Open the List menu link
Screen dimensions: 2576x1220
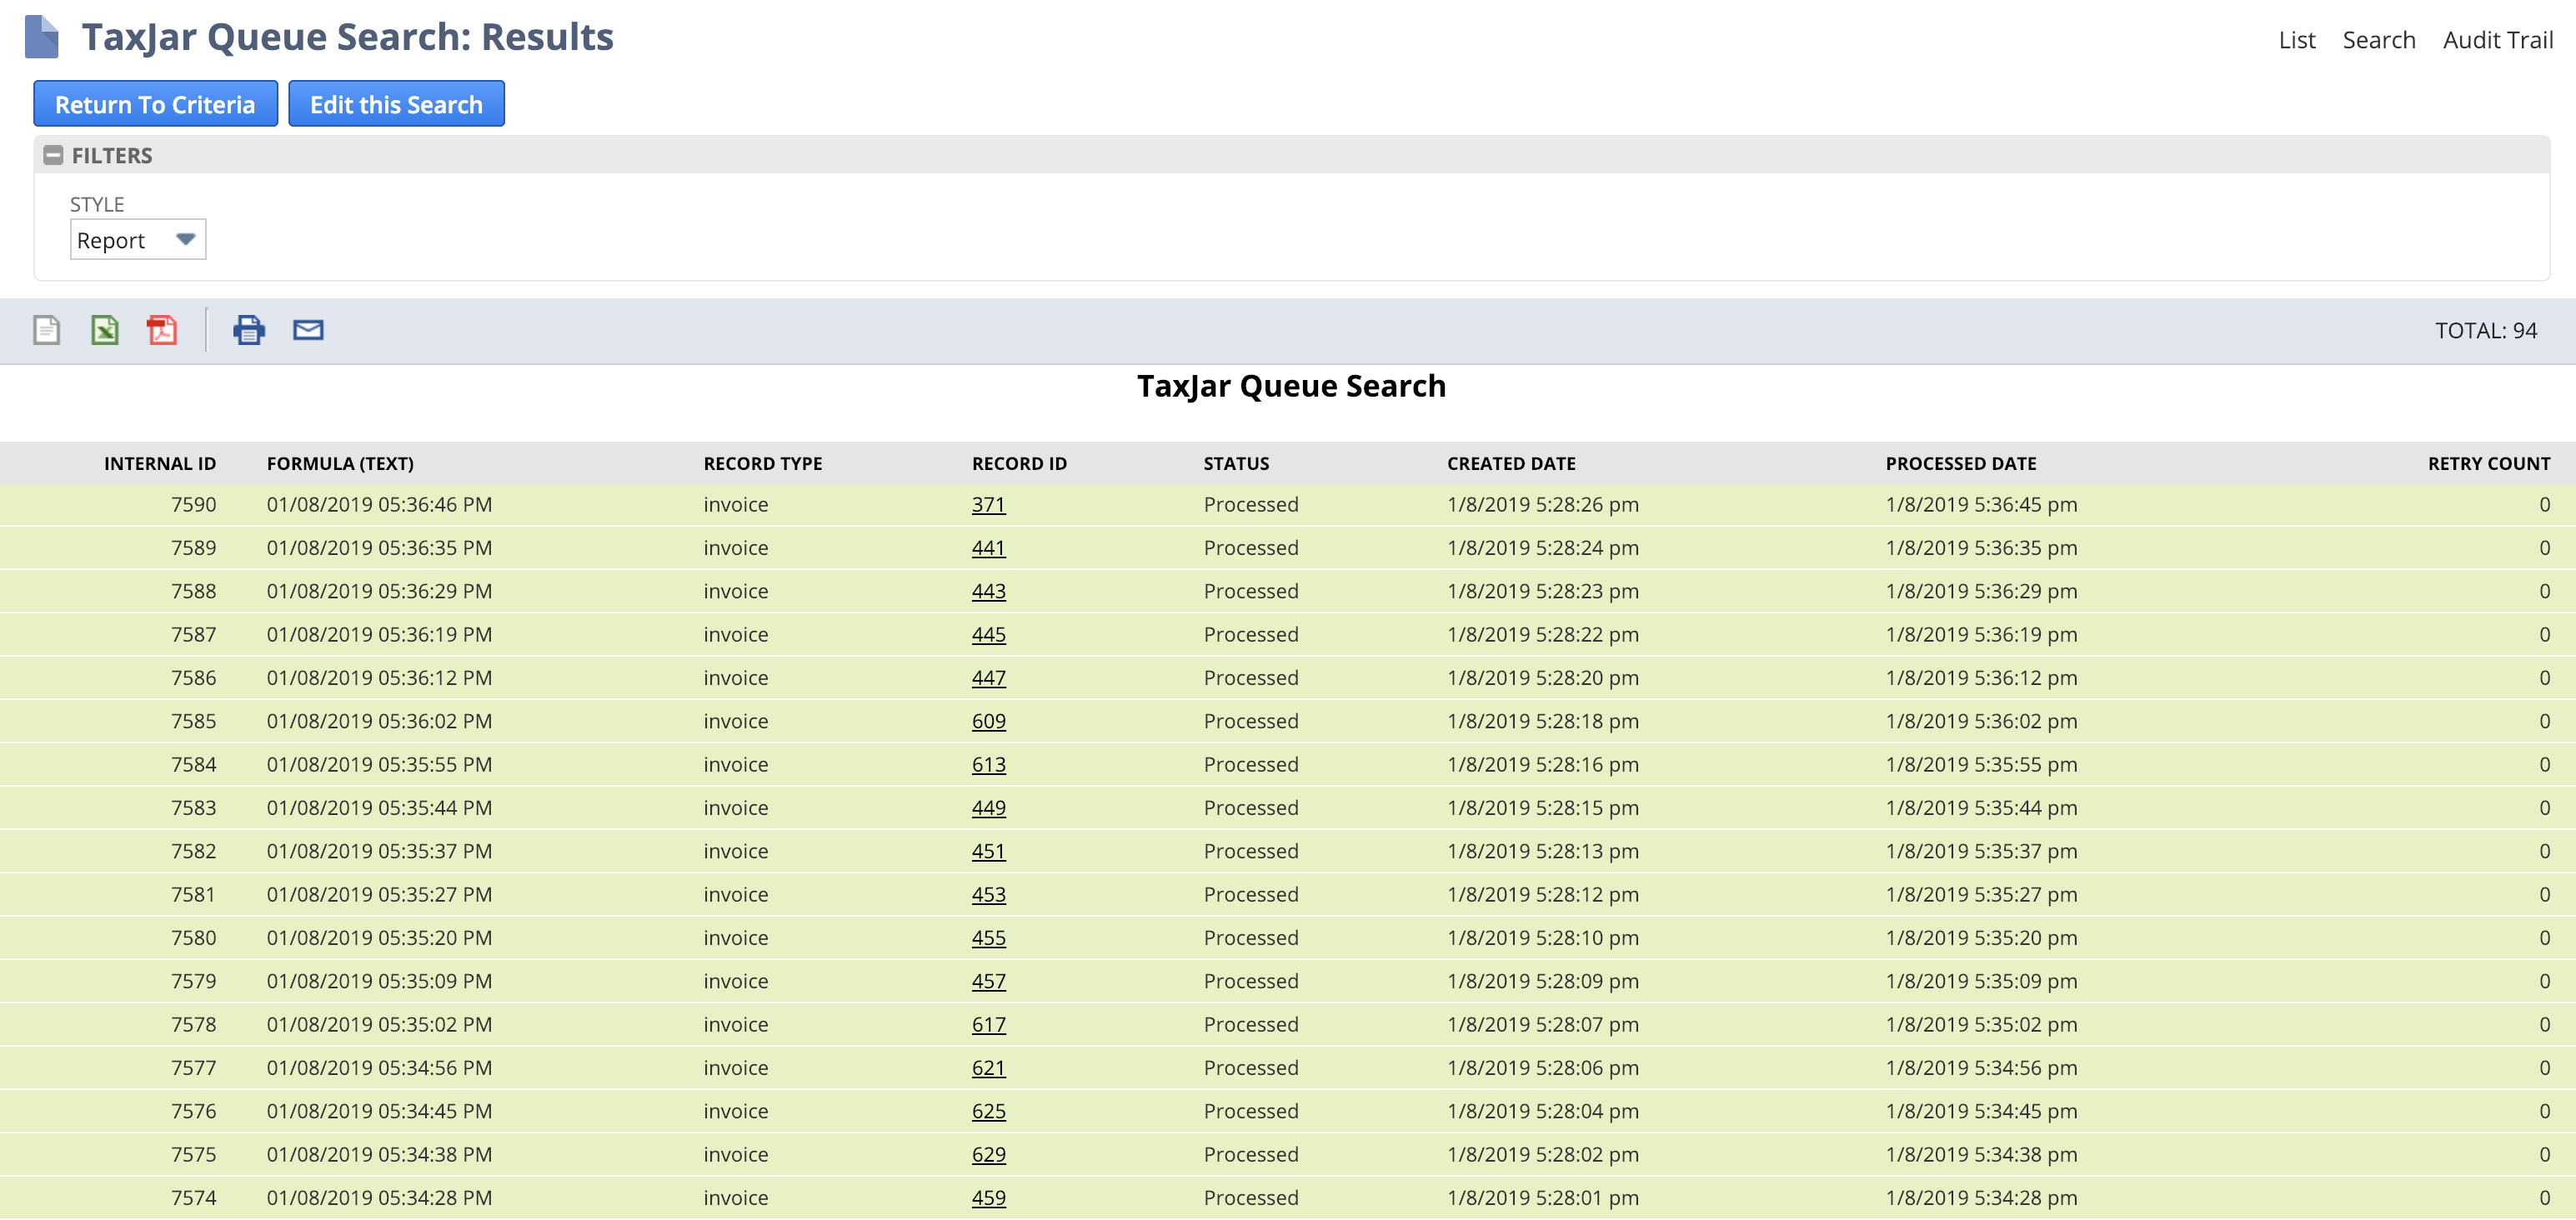2297,40
